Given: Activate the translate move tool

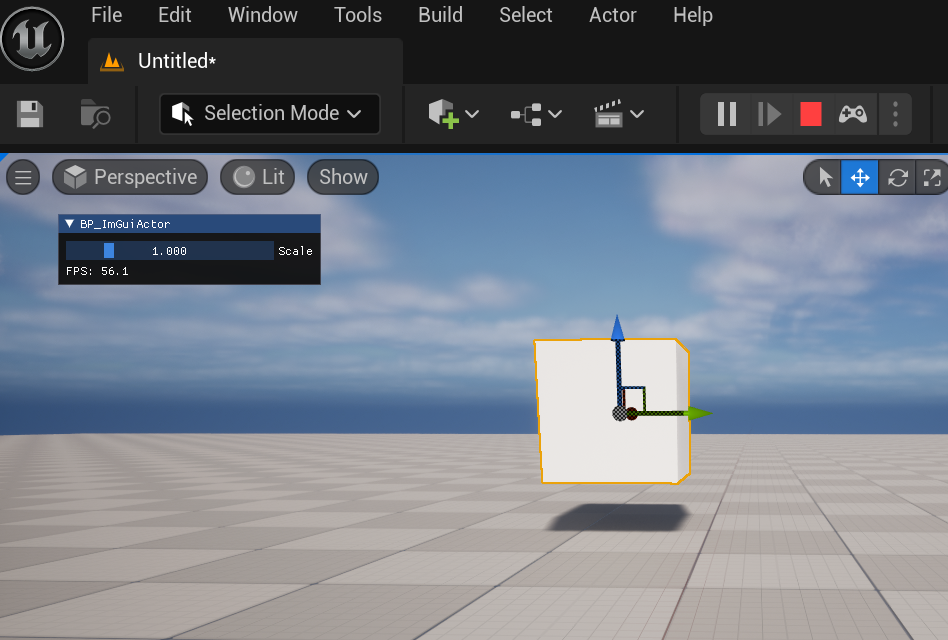Looking at the screenshot, I should (x=859, y=178).
